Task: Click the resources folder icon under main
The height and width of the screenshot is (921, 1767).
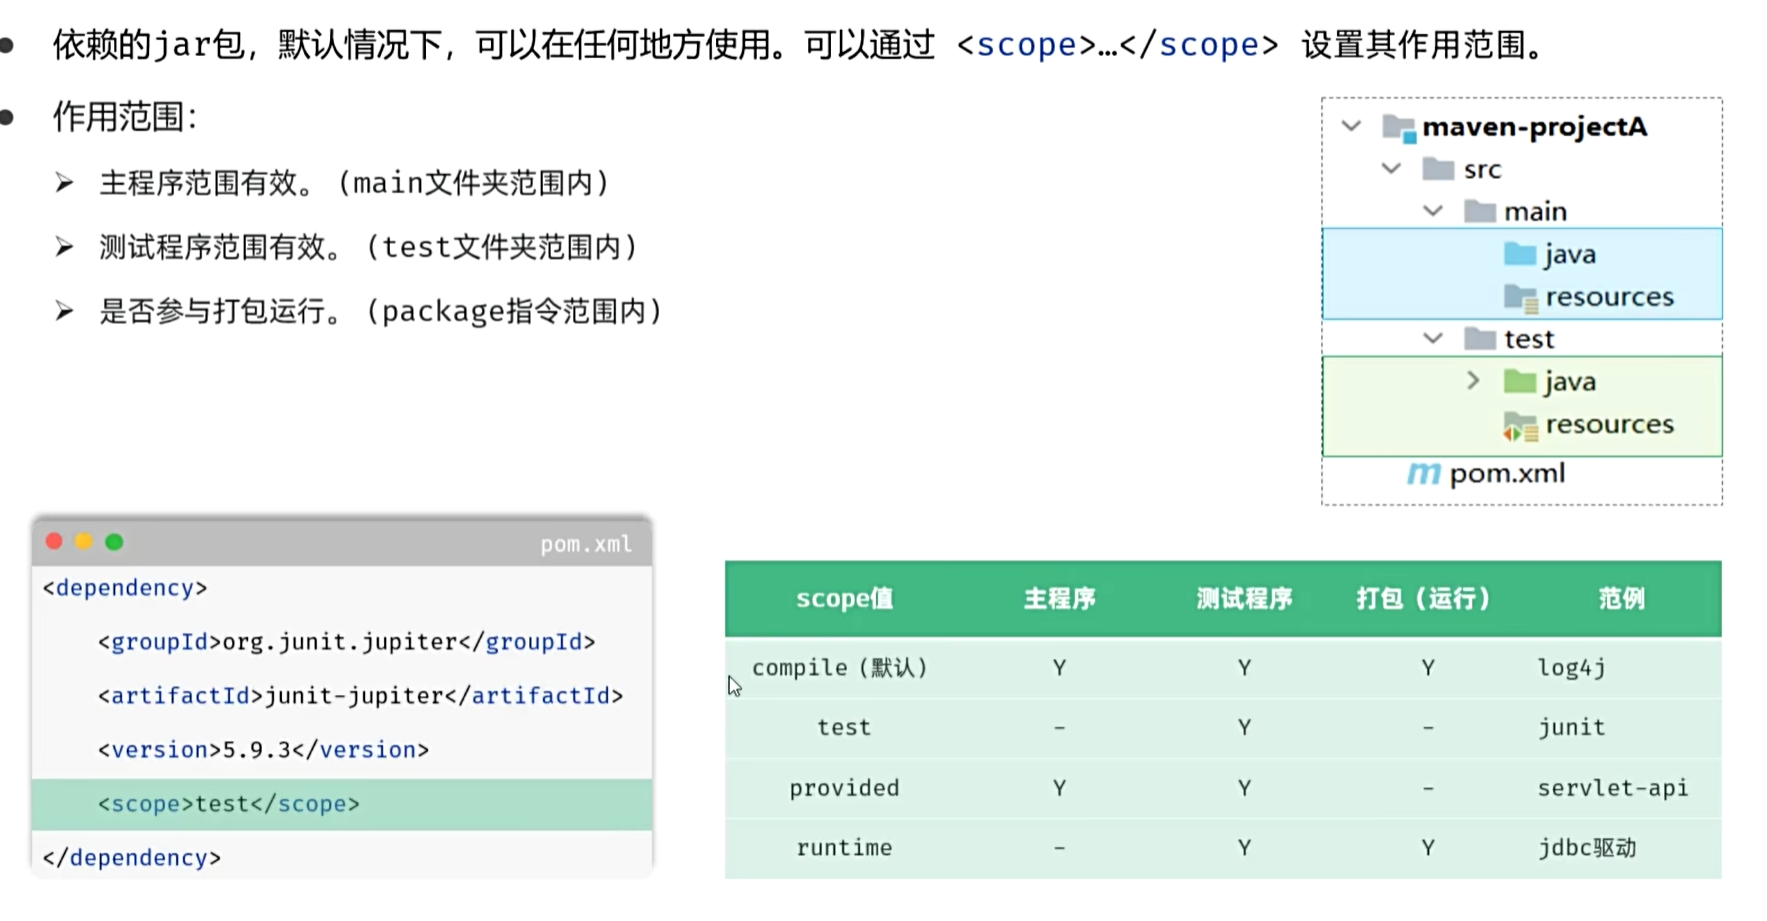Action: coord(1520,297)
